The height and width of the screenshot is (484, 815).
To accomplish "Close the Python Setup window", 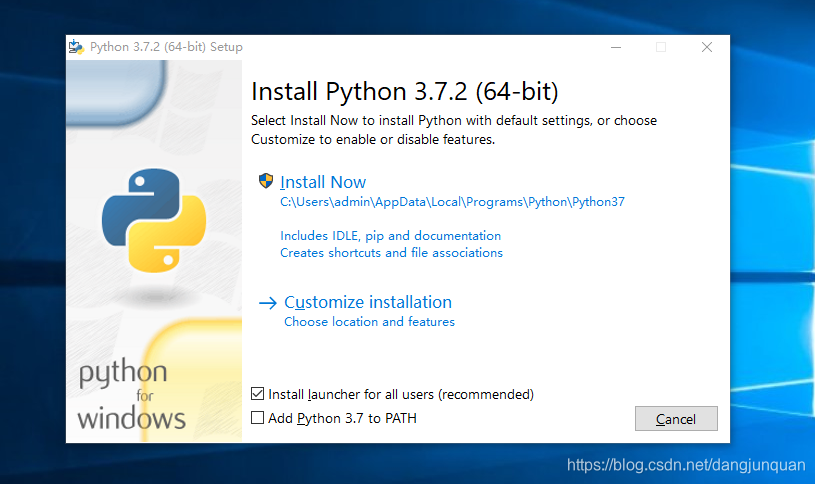I will pos(707,47).
